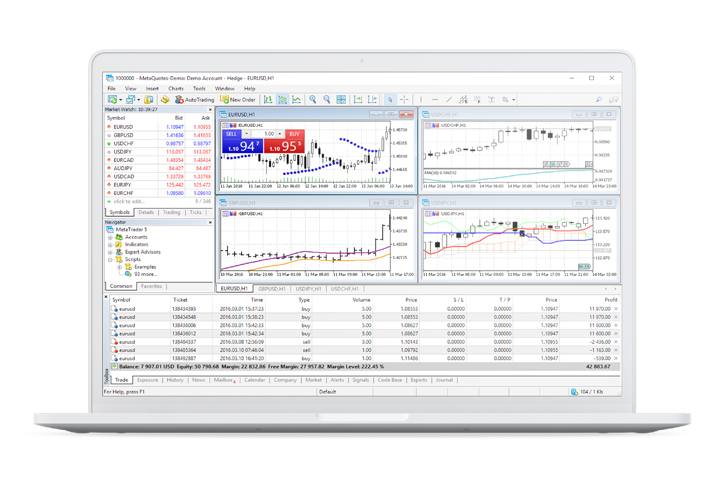Image resolution: width=726 pixels, height=477 pixels.
Task: Switch chart to candlesticks icon
Action: [x=282, y=100]
